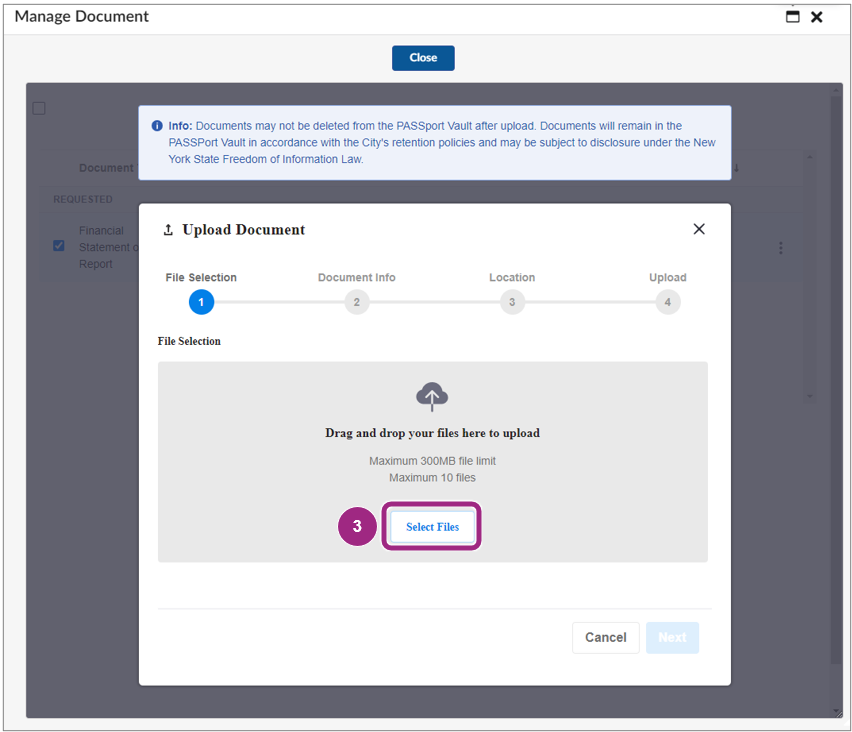Select the step 1 File Selection circle
852x732 pixels.
[200, 302]
